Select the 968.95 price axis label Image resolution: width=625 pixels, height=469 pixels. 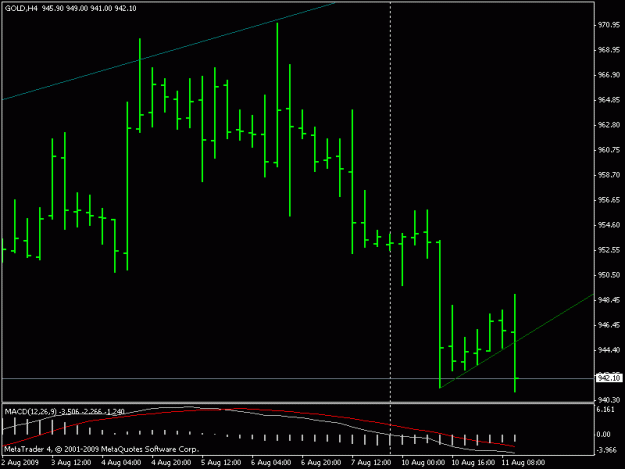pos(609,50)
